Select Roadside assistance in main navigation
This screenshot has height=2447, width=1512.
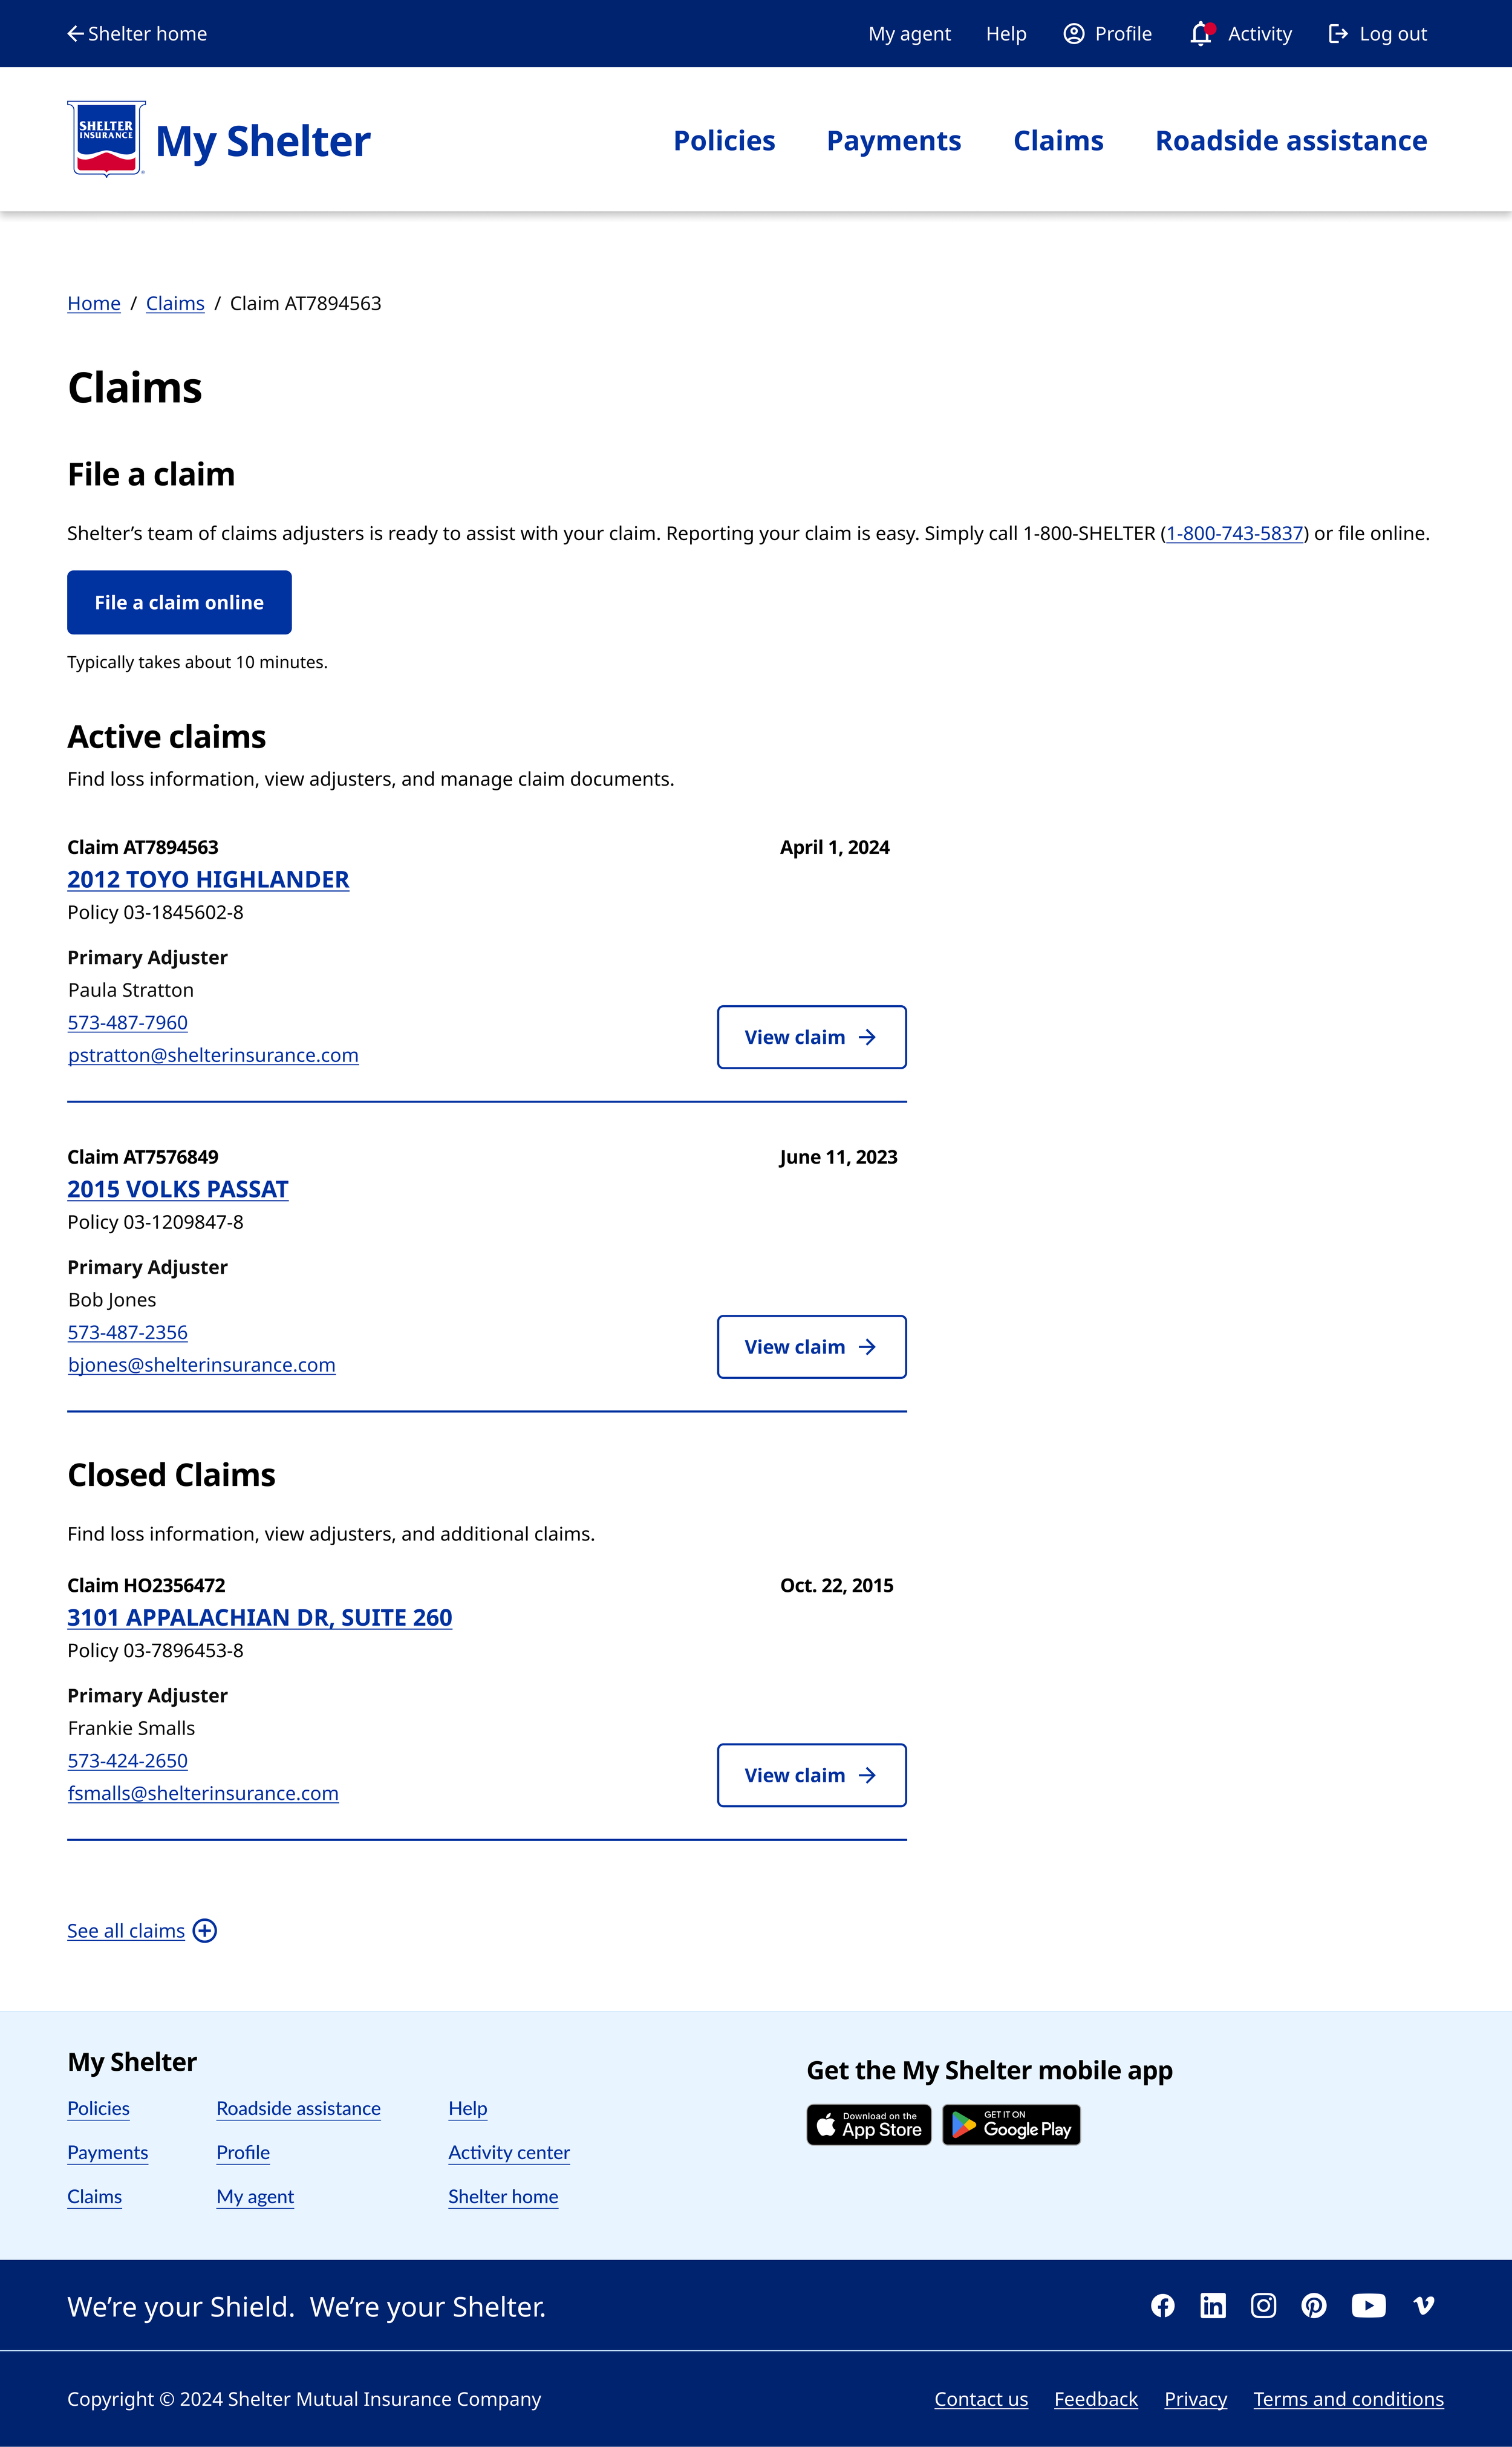coord(1290,141)
